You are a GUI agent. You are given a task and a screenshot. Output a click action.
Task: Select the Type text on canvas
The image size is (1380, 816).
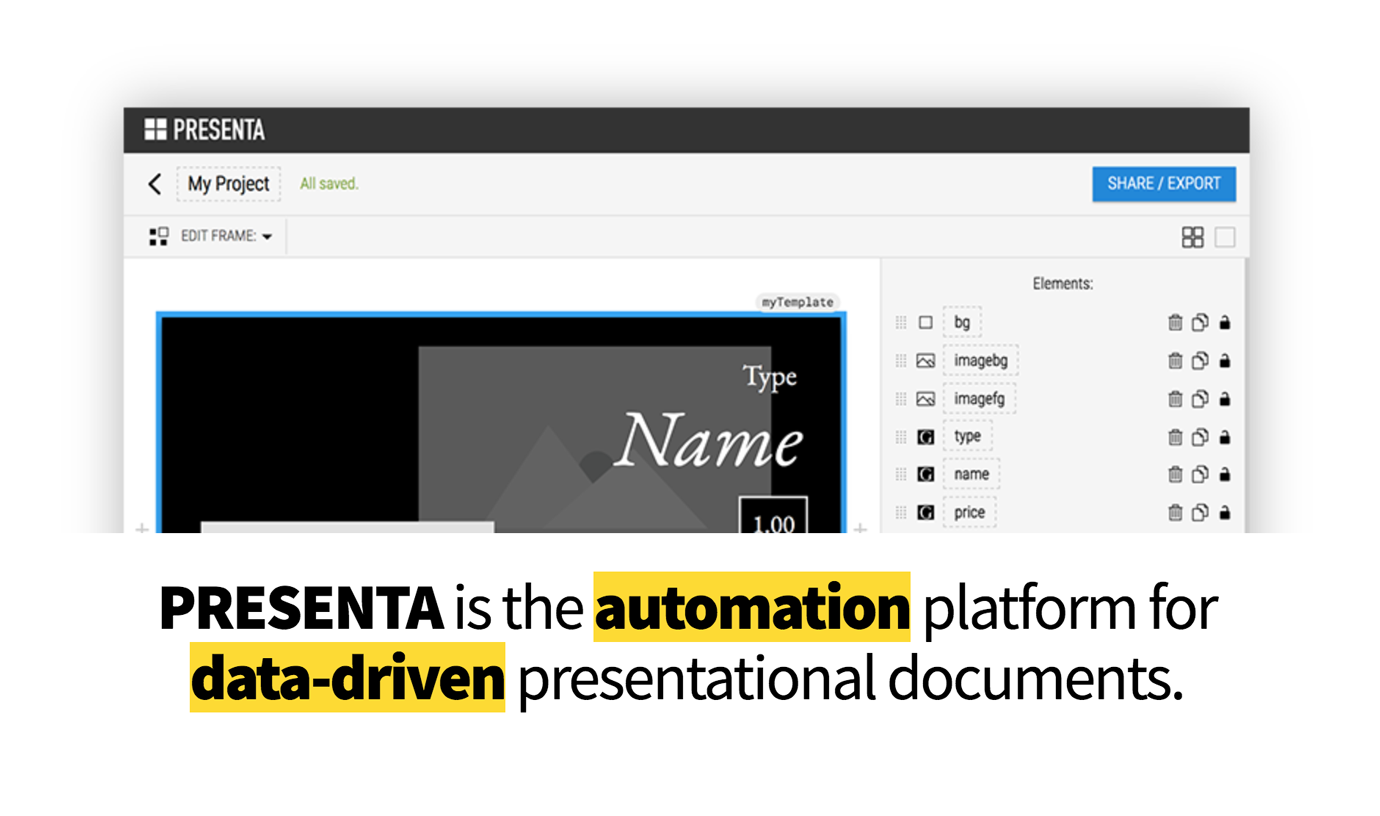pos(770,378)
